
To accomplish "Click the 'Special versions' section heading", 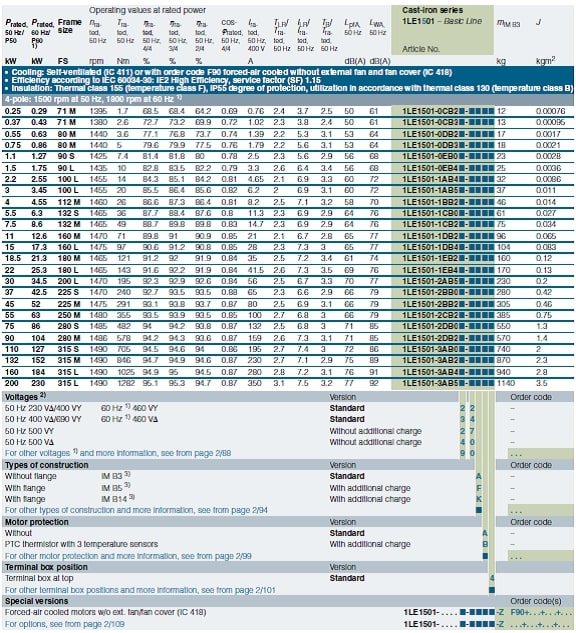I will (x=36, y=601).
